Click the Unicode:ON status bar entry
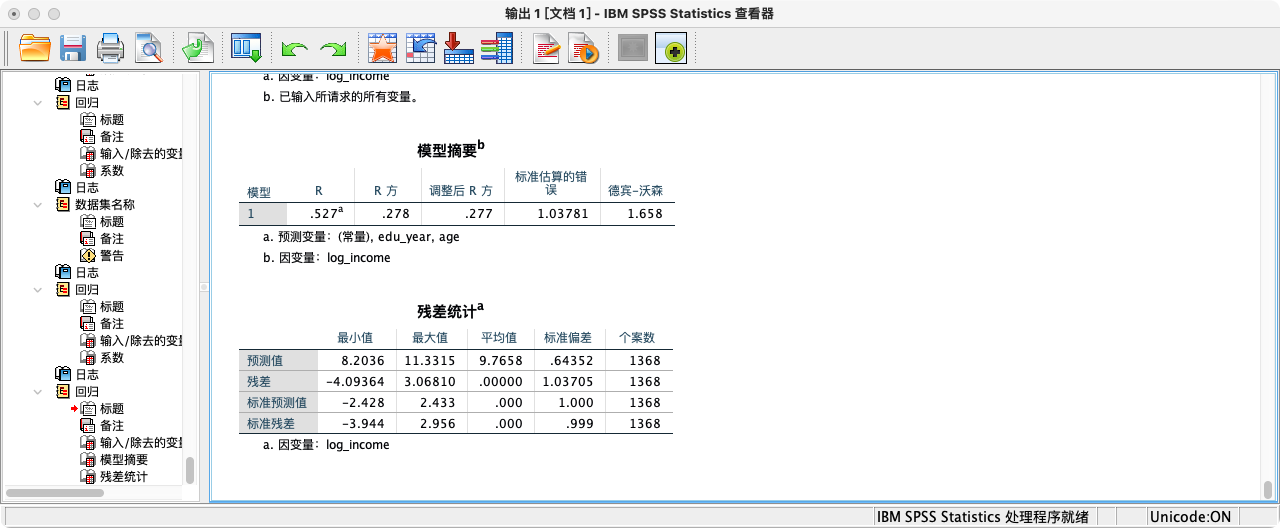 coord(1190,517)
